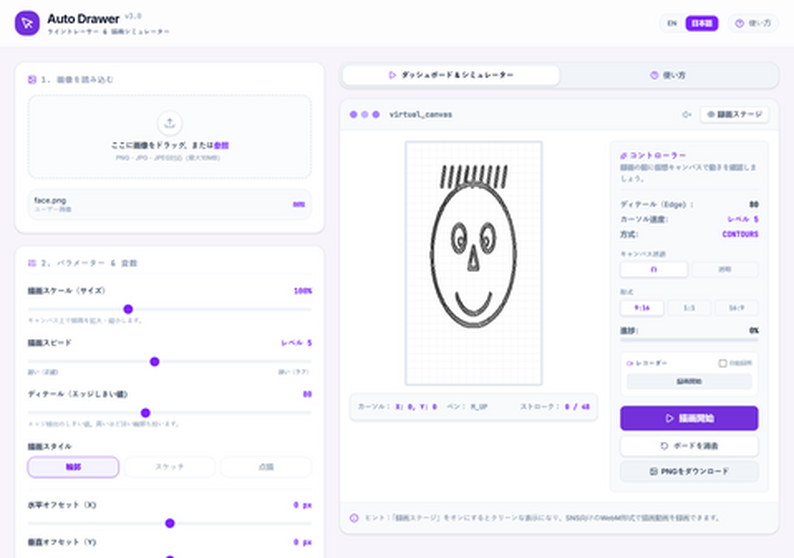
Task: Click the レベル 5 speed value on left panel
Action: tap(296, 343)
